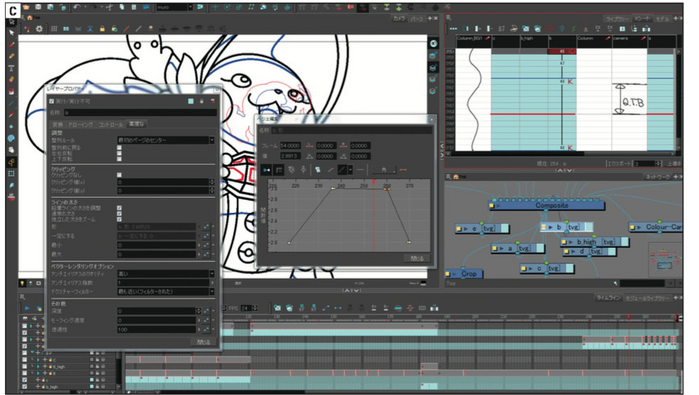Select the Line tool in left toolbar
This screenshot has height=395, width=699.
[x=12, y=103]
